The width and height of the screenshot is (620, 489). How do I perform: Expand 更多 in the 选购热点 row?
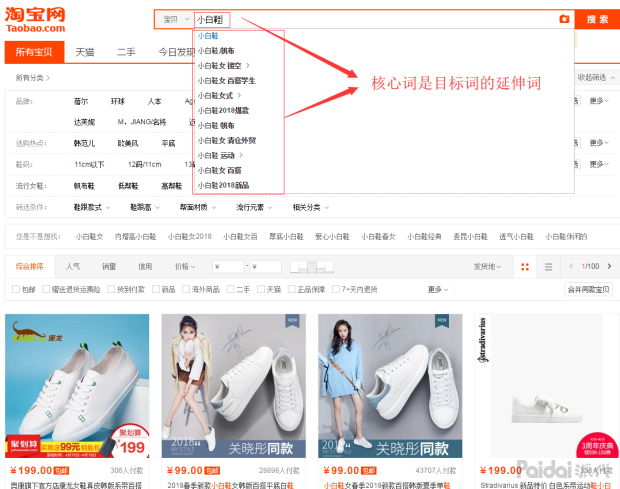[x=599, y=142]
